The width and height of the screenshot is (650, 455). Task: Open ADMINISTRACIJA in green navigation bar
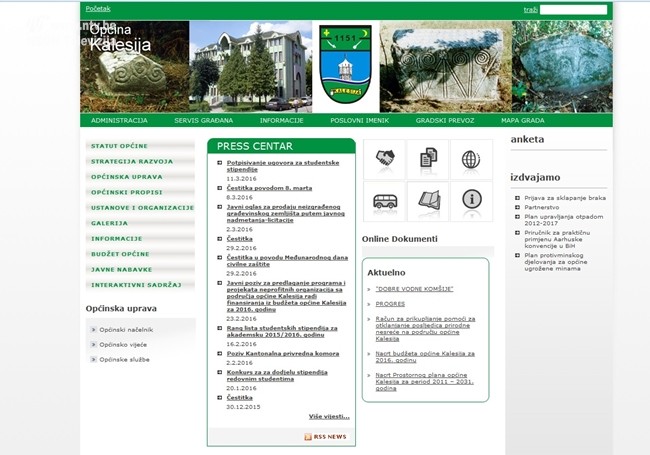[x=119, y=120]
